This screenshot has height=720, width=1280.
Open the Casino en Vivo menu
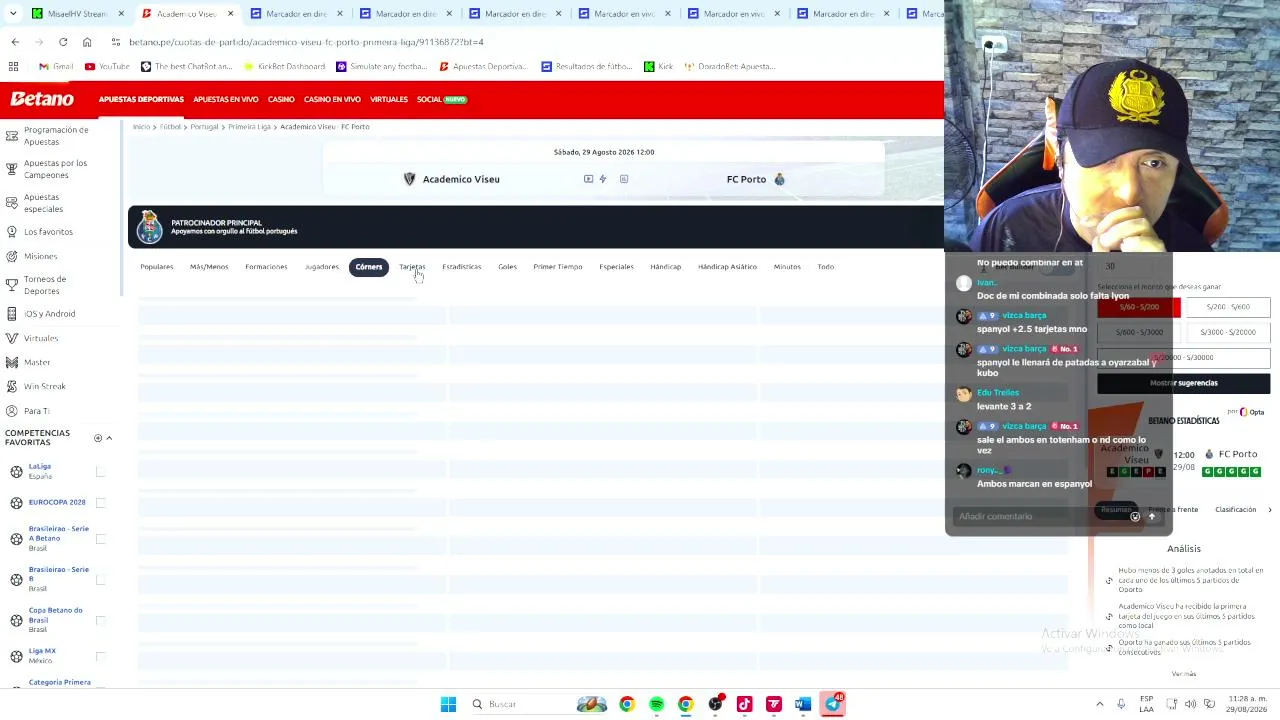(x=332, y=99)
